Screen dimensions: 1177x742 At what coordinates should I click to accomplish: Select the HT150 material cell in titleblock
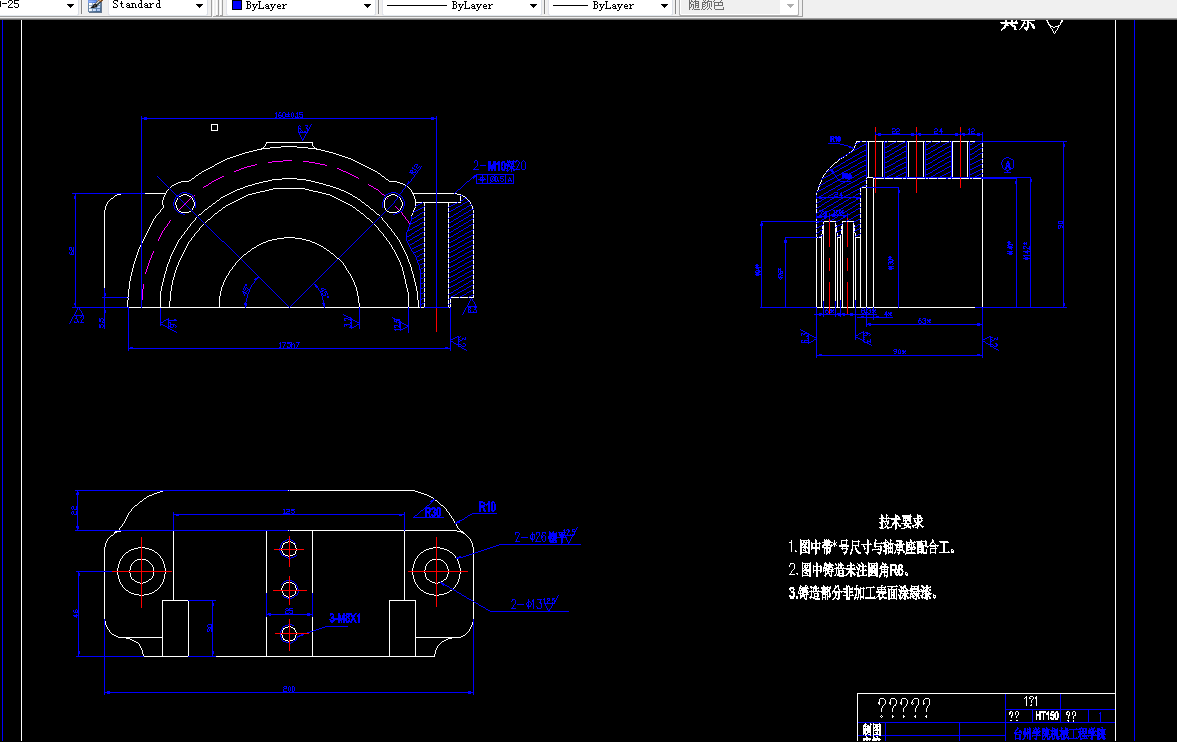coord(1046,716)
